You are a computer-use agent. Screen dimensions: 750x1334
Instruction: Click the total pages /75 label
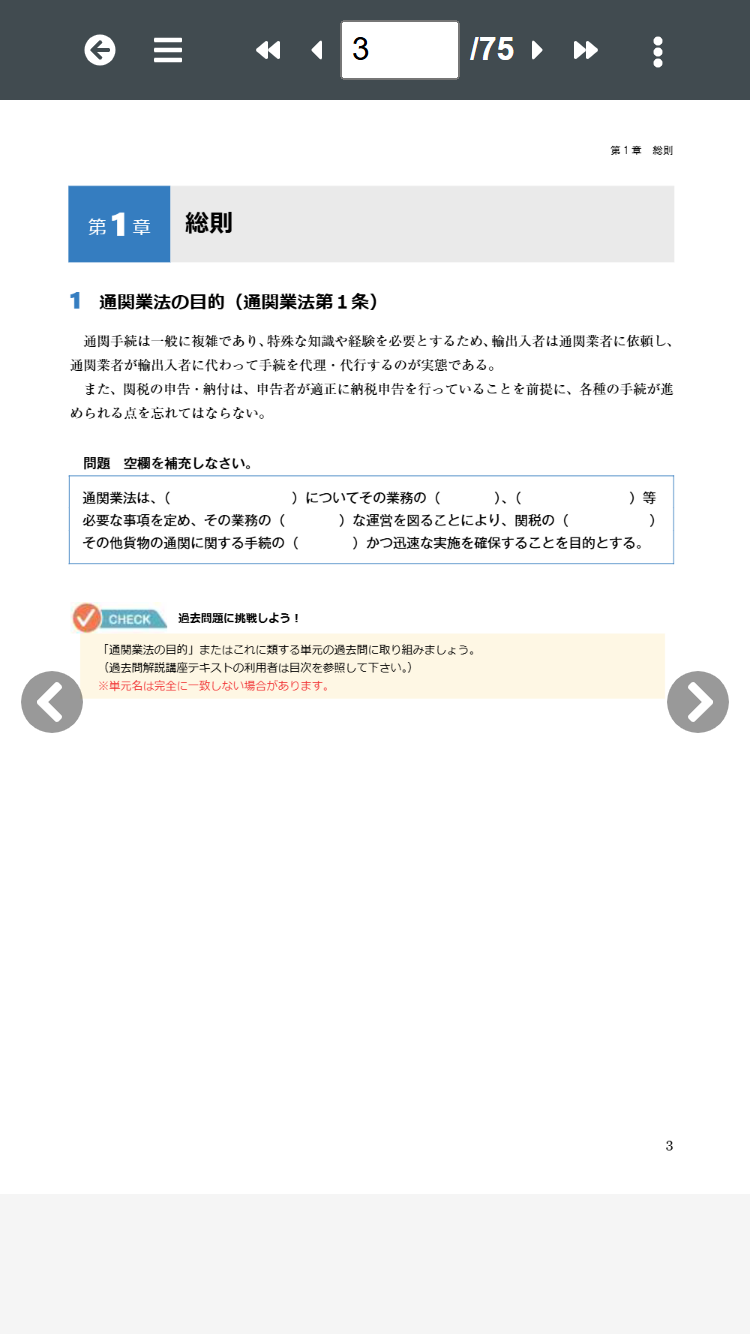pos(492,49)
